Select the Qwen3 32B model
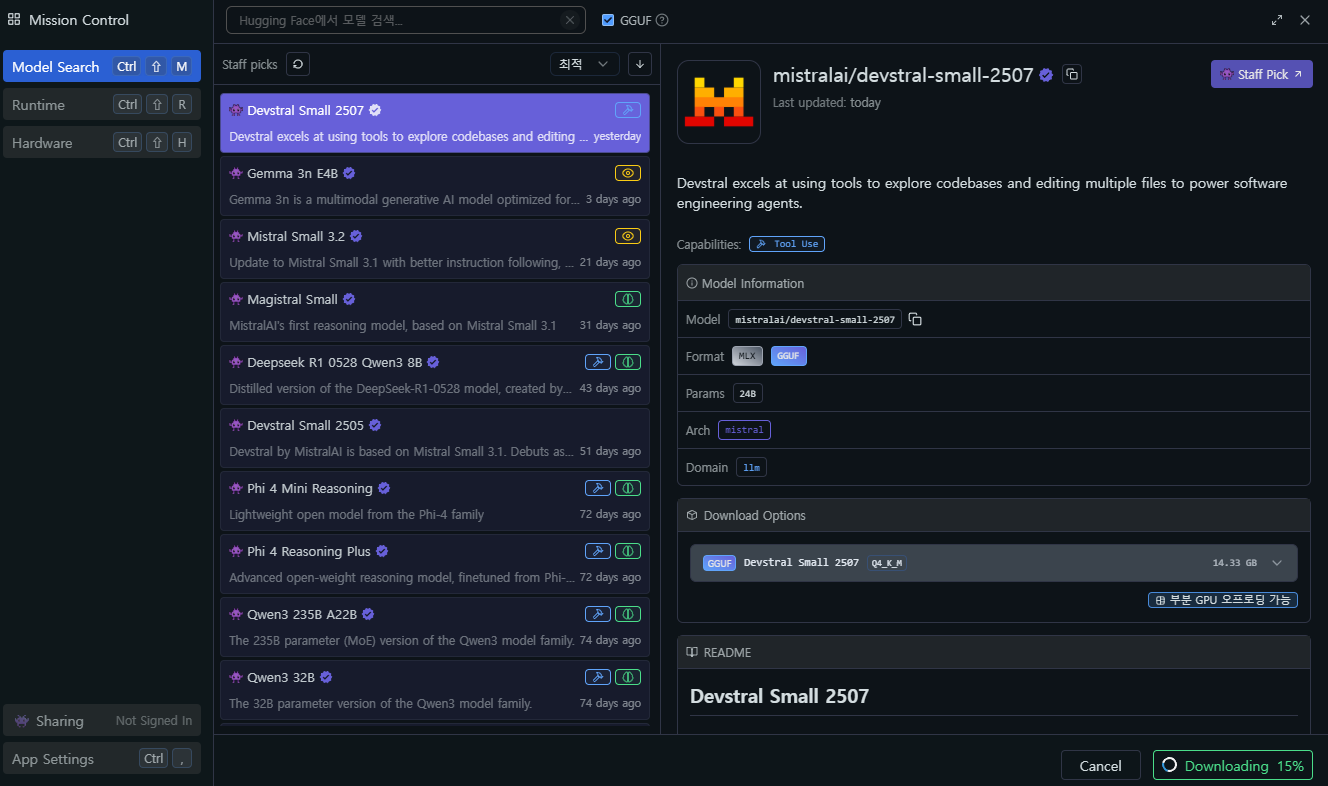 point(435,690)
